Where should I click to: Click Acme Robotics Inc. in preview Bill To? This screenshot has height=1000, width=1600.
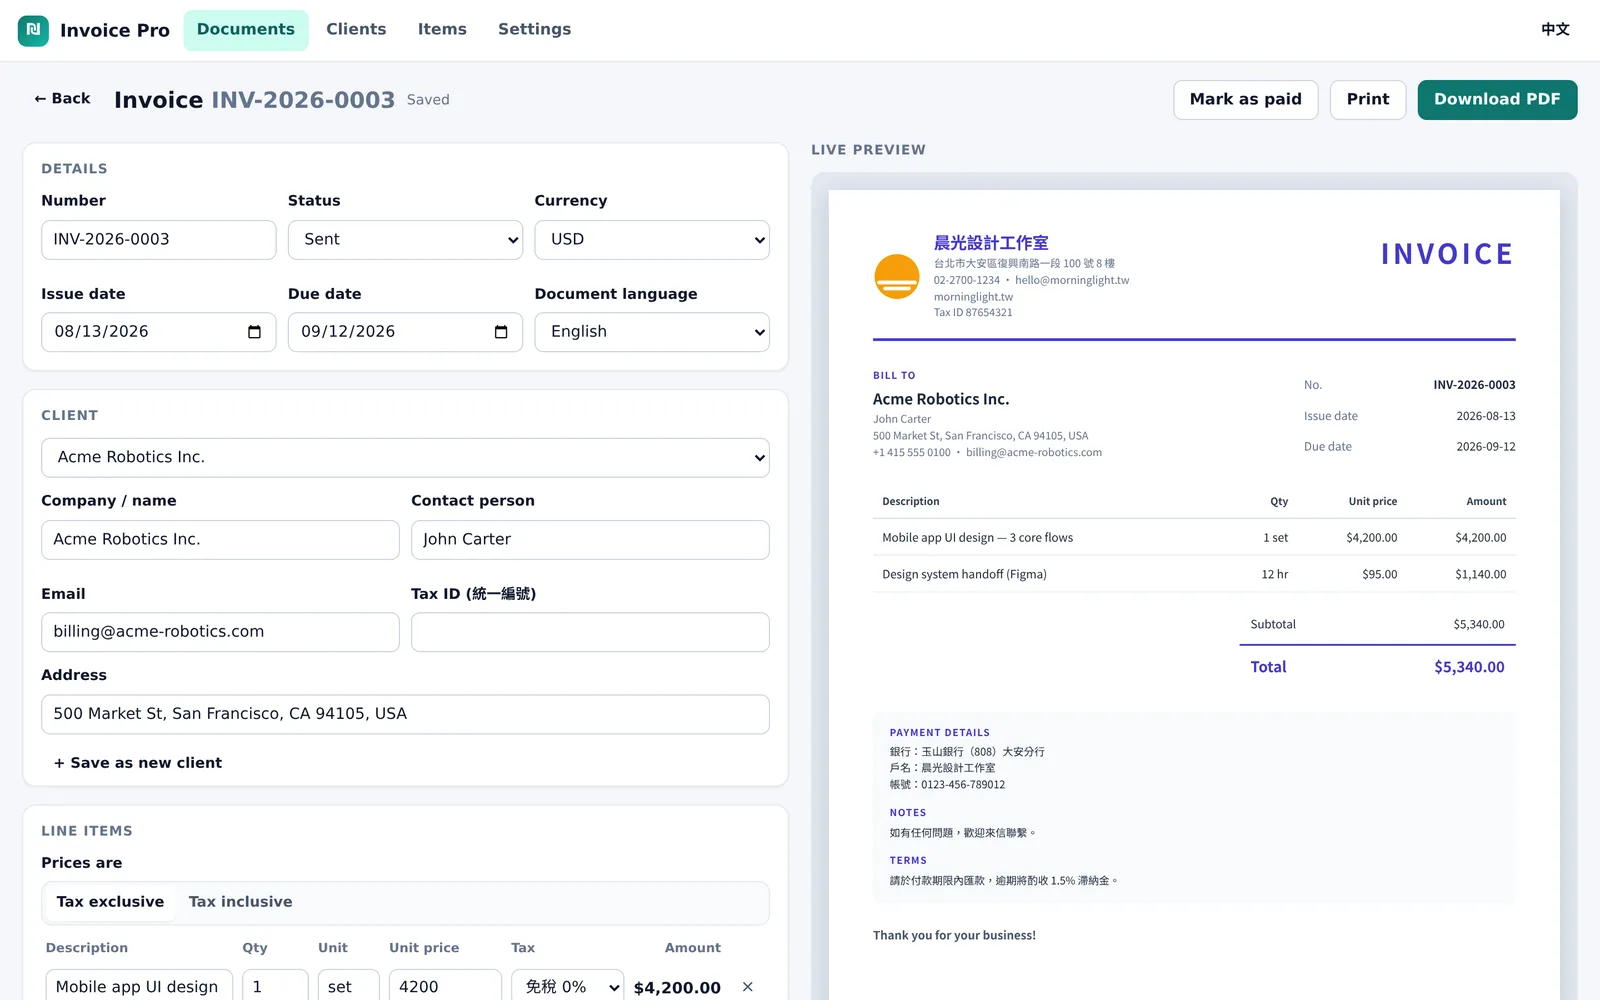tap(941, 399)
